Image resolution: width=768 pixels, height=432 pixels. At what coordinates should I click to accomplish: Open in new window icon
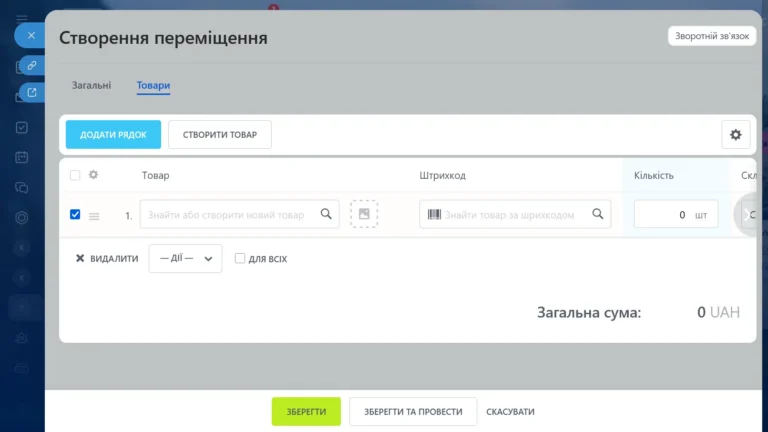(x=32, y=93)
